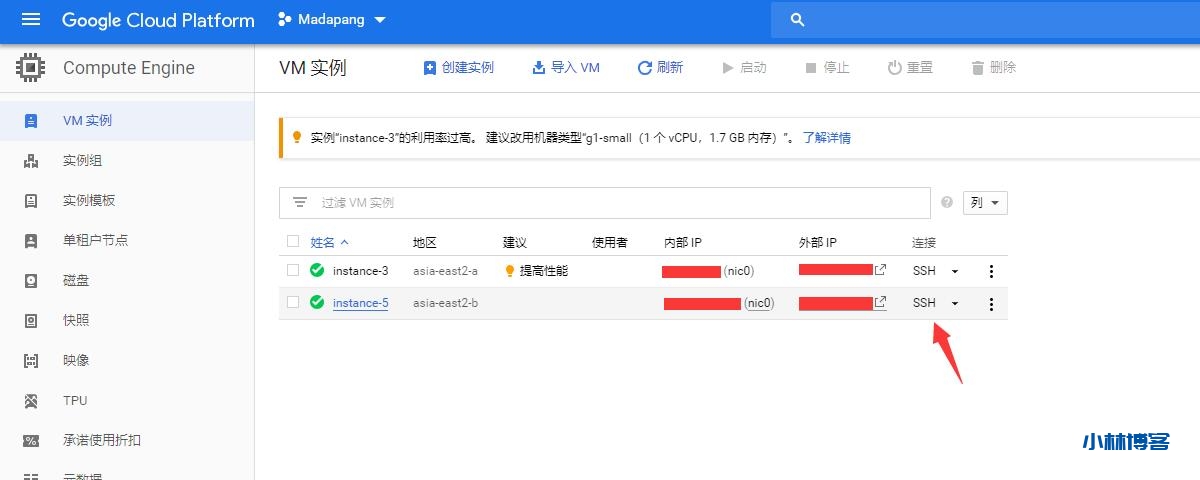The image size is (1200, 480).
Task: Click the VM 实例 sidebar icon
Action: pyautogui.click(x=31, y=121)
